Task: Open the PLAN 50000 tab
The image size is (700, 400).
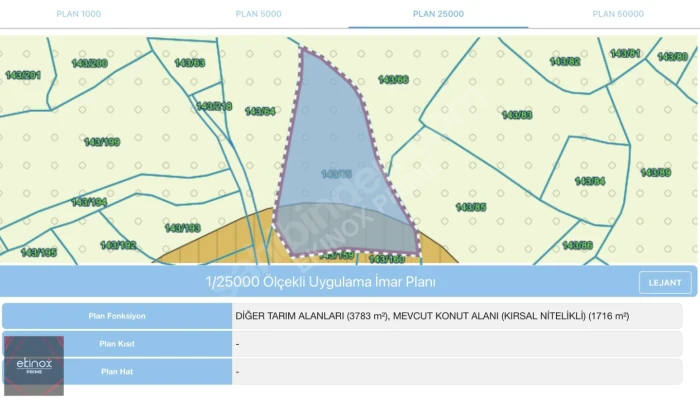Action: [618, 14]
